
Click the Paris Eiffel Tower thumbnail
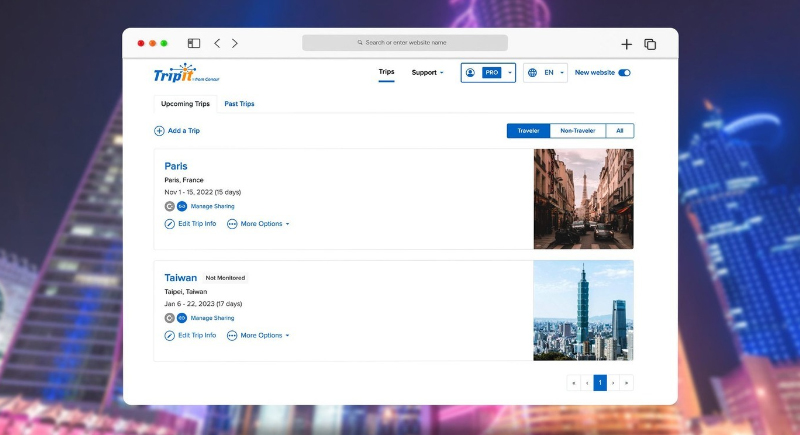tap(583, 199)
